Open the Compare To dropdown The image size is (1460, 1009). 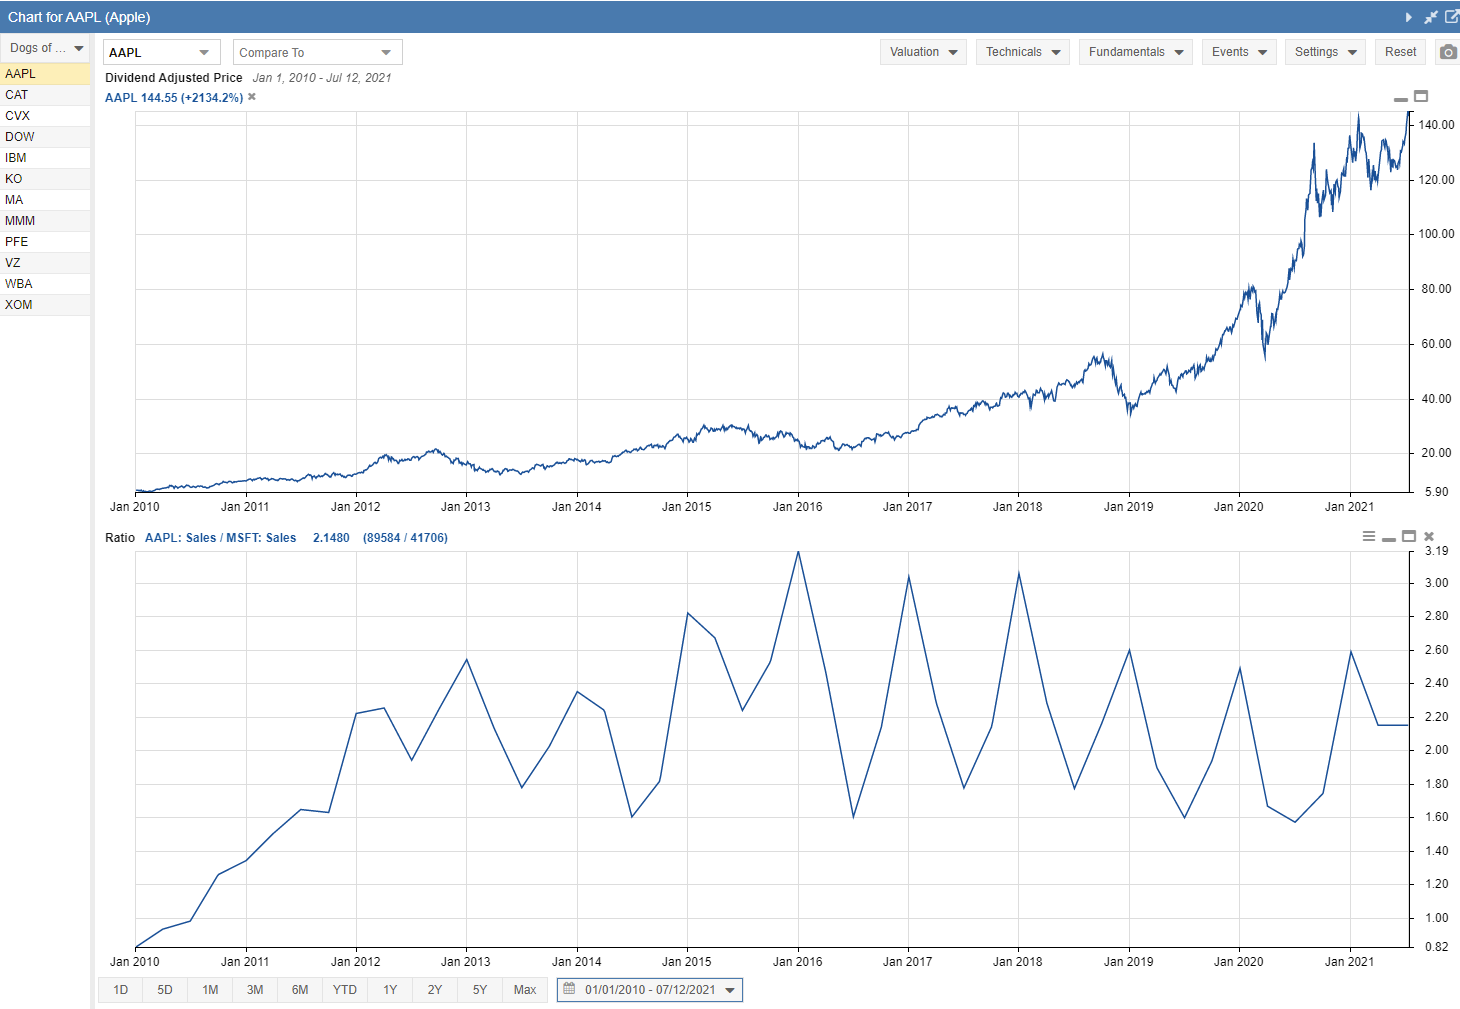(318, 52)
